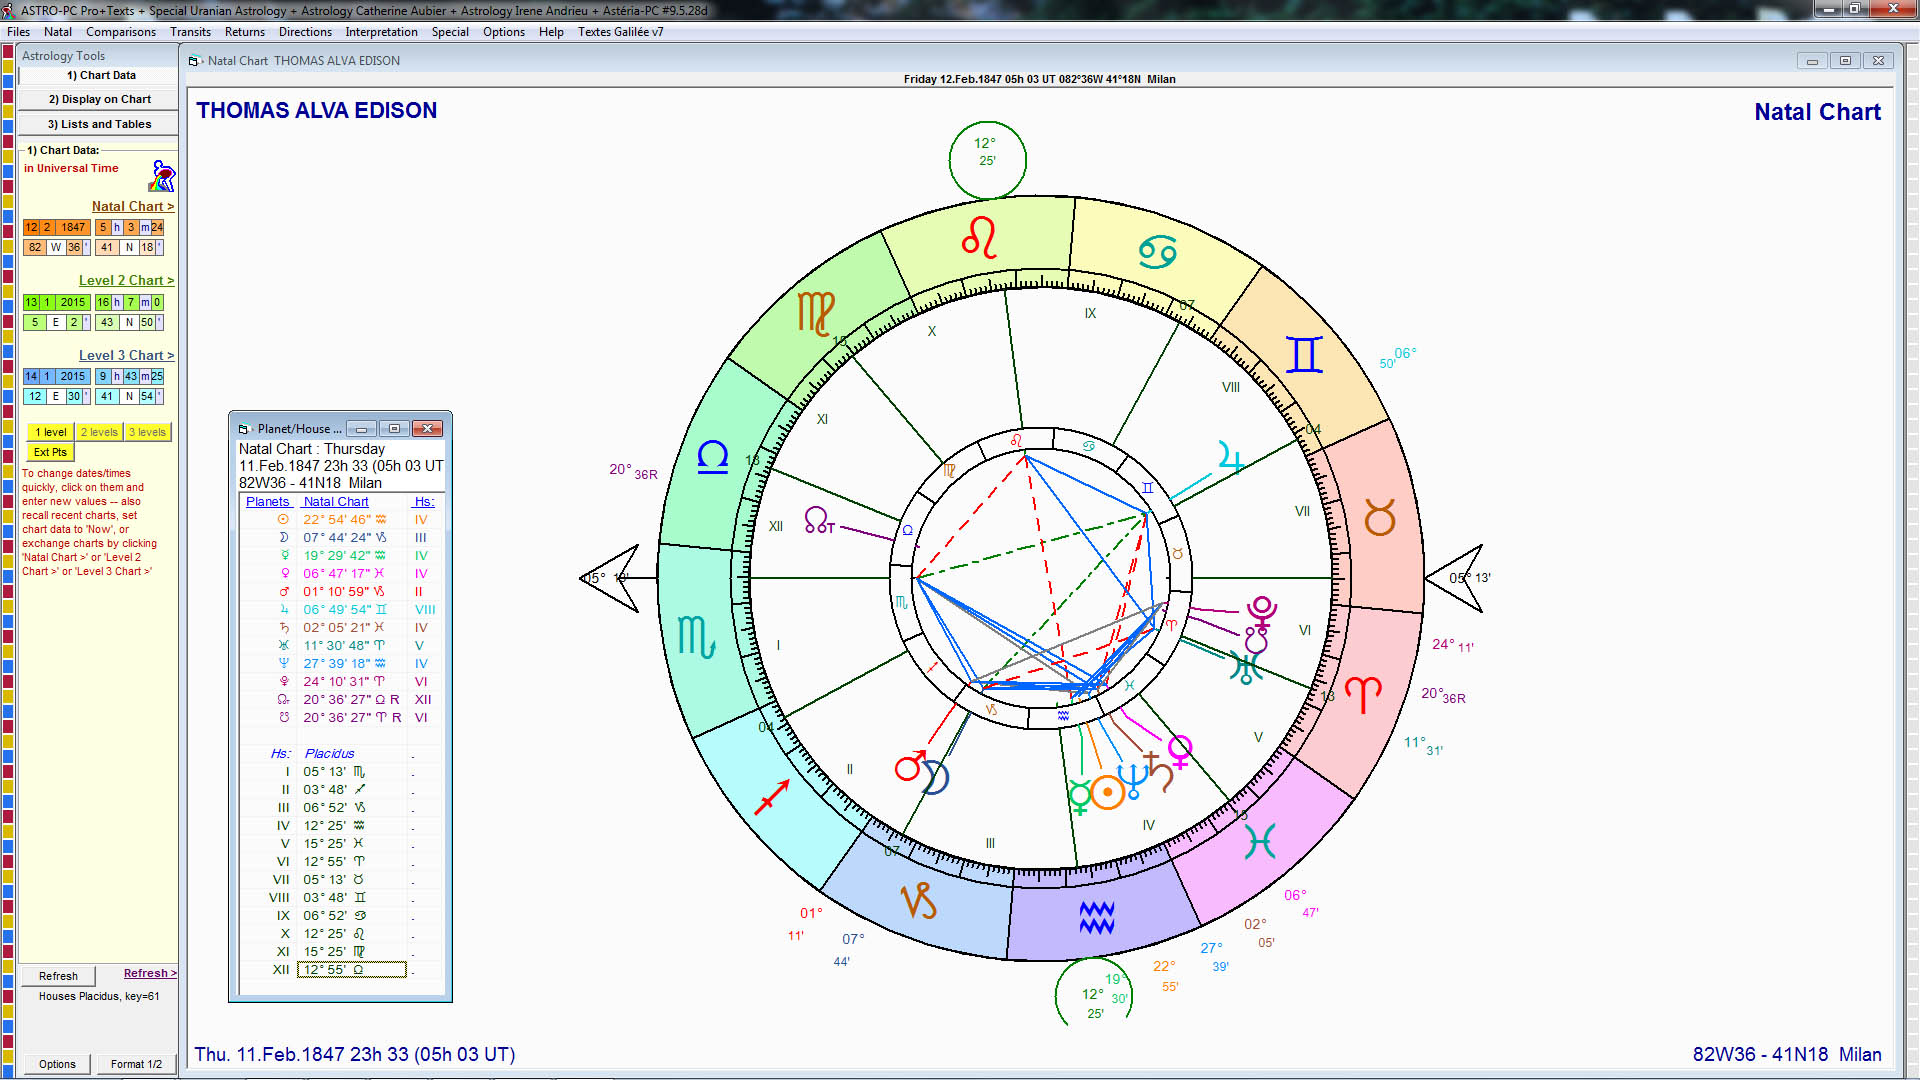
Task: Click the Aquarius water-bearer icon in tools panel
Action: click(162, 176)
